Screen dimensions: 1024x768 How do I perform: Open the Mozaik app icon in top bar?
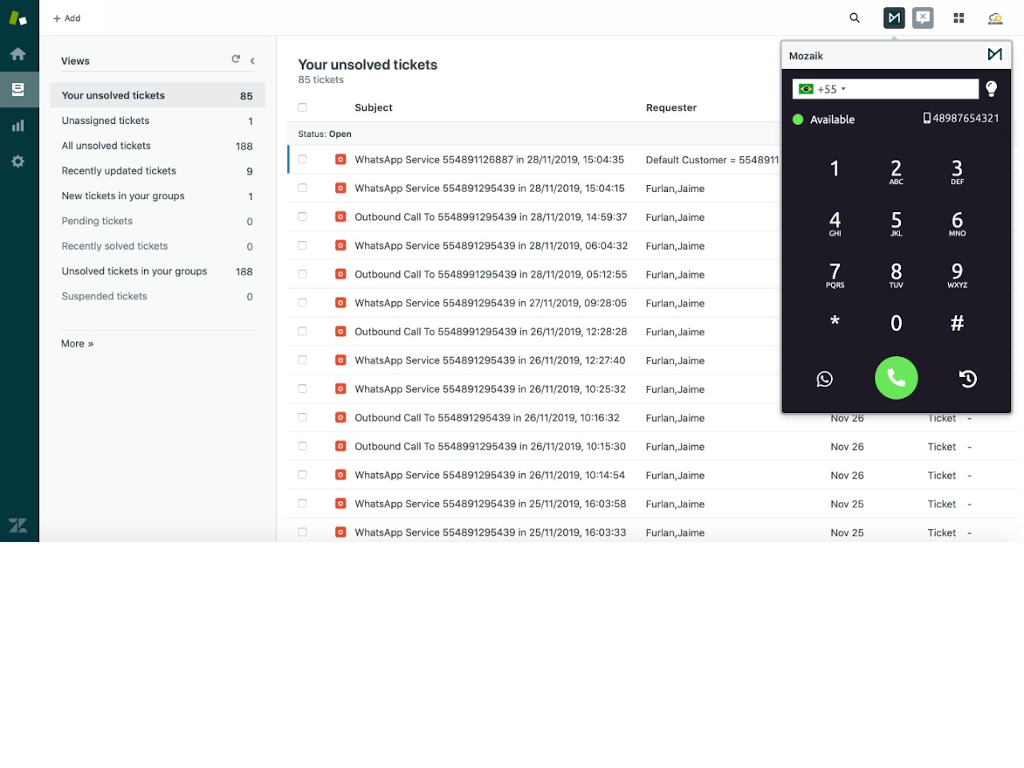click(893, 18)
